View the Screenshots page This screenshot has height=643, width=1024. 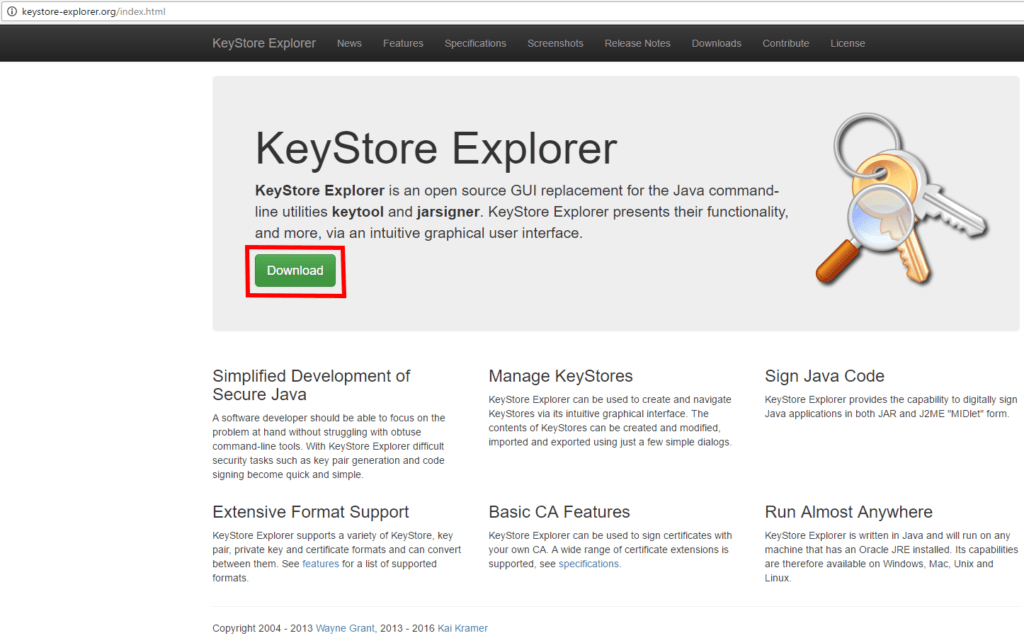point(555,43)
